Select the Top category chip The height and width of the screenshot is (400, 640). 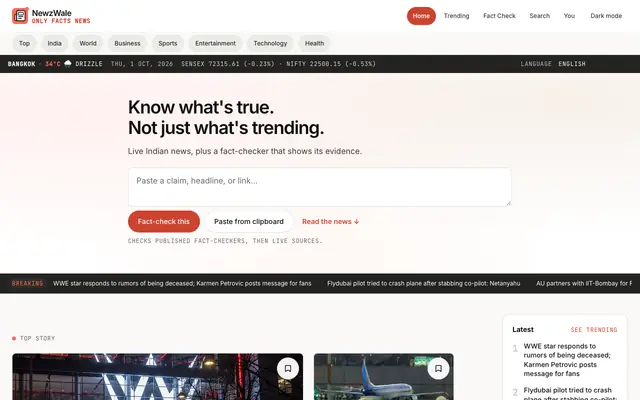coord(24,43)
